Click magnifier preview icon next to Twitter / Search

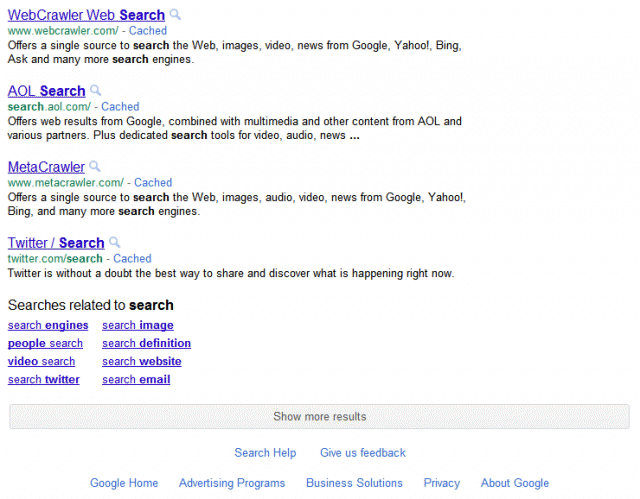coord(115,243)
